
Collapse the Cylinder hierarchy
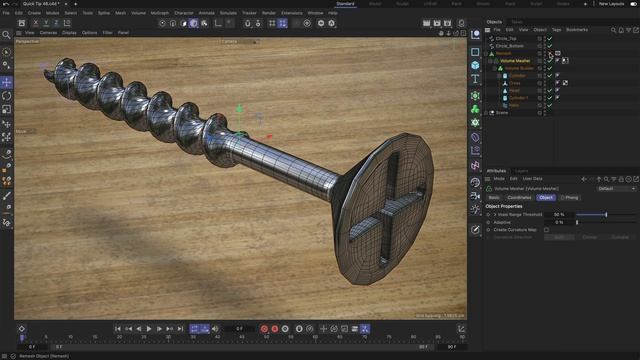tap(499, 76)
